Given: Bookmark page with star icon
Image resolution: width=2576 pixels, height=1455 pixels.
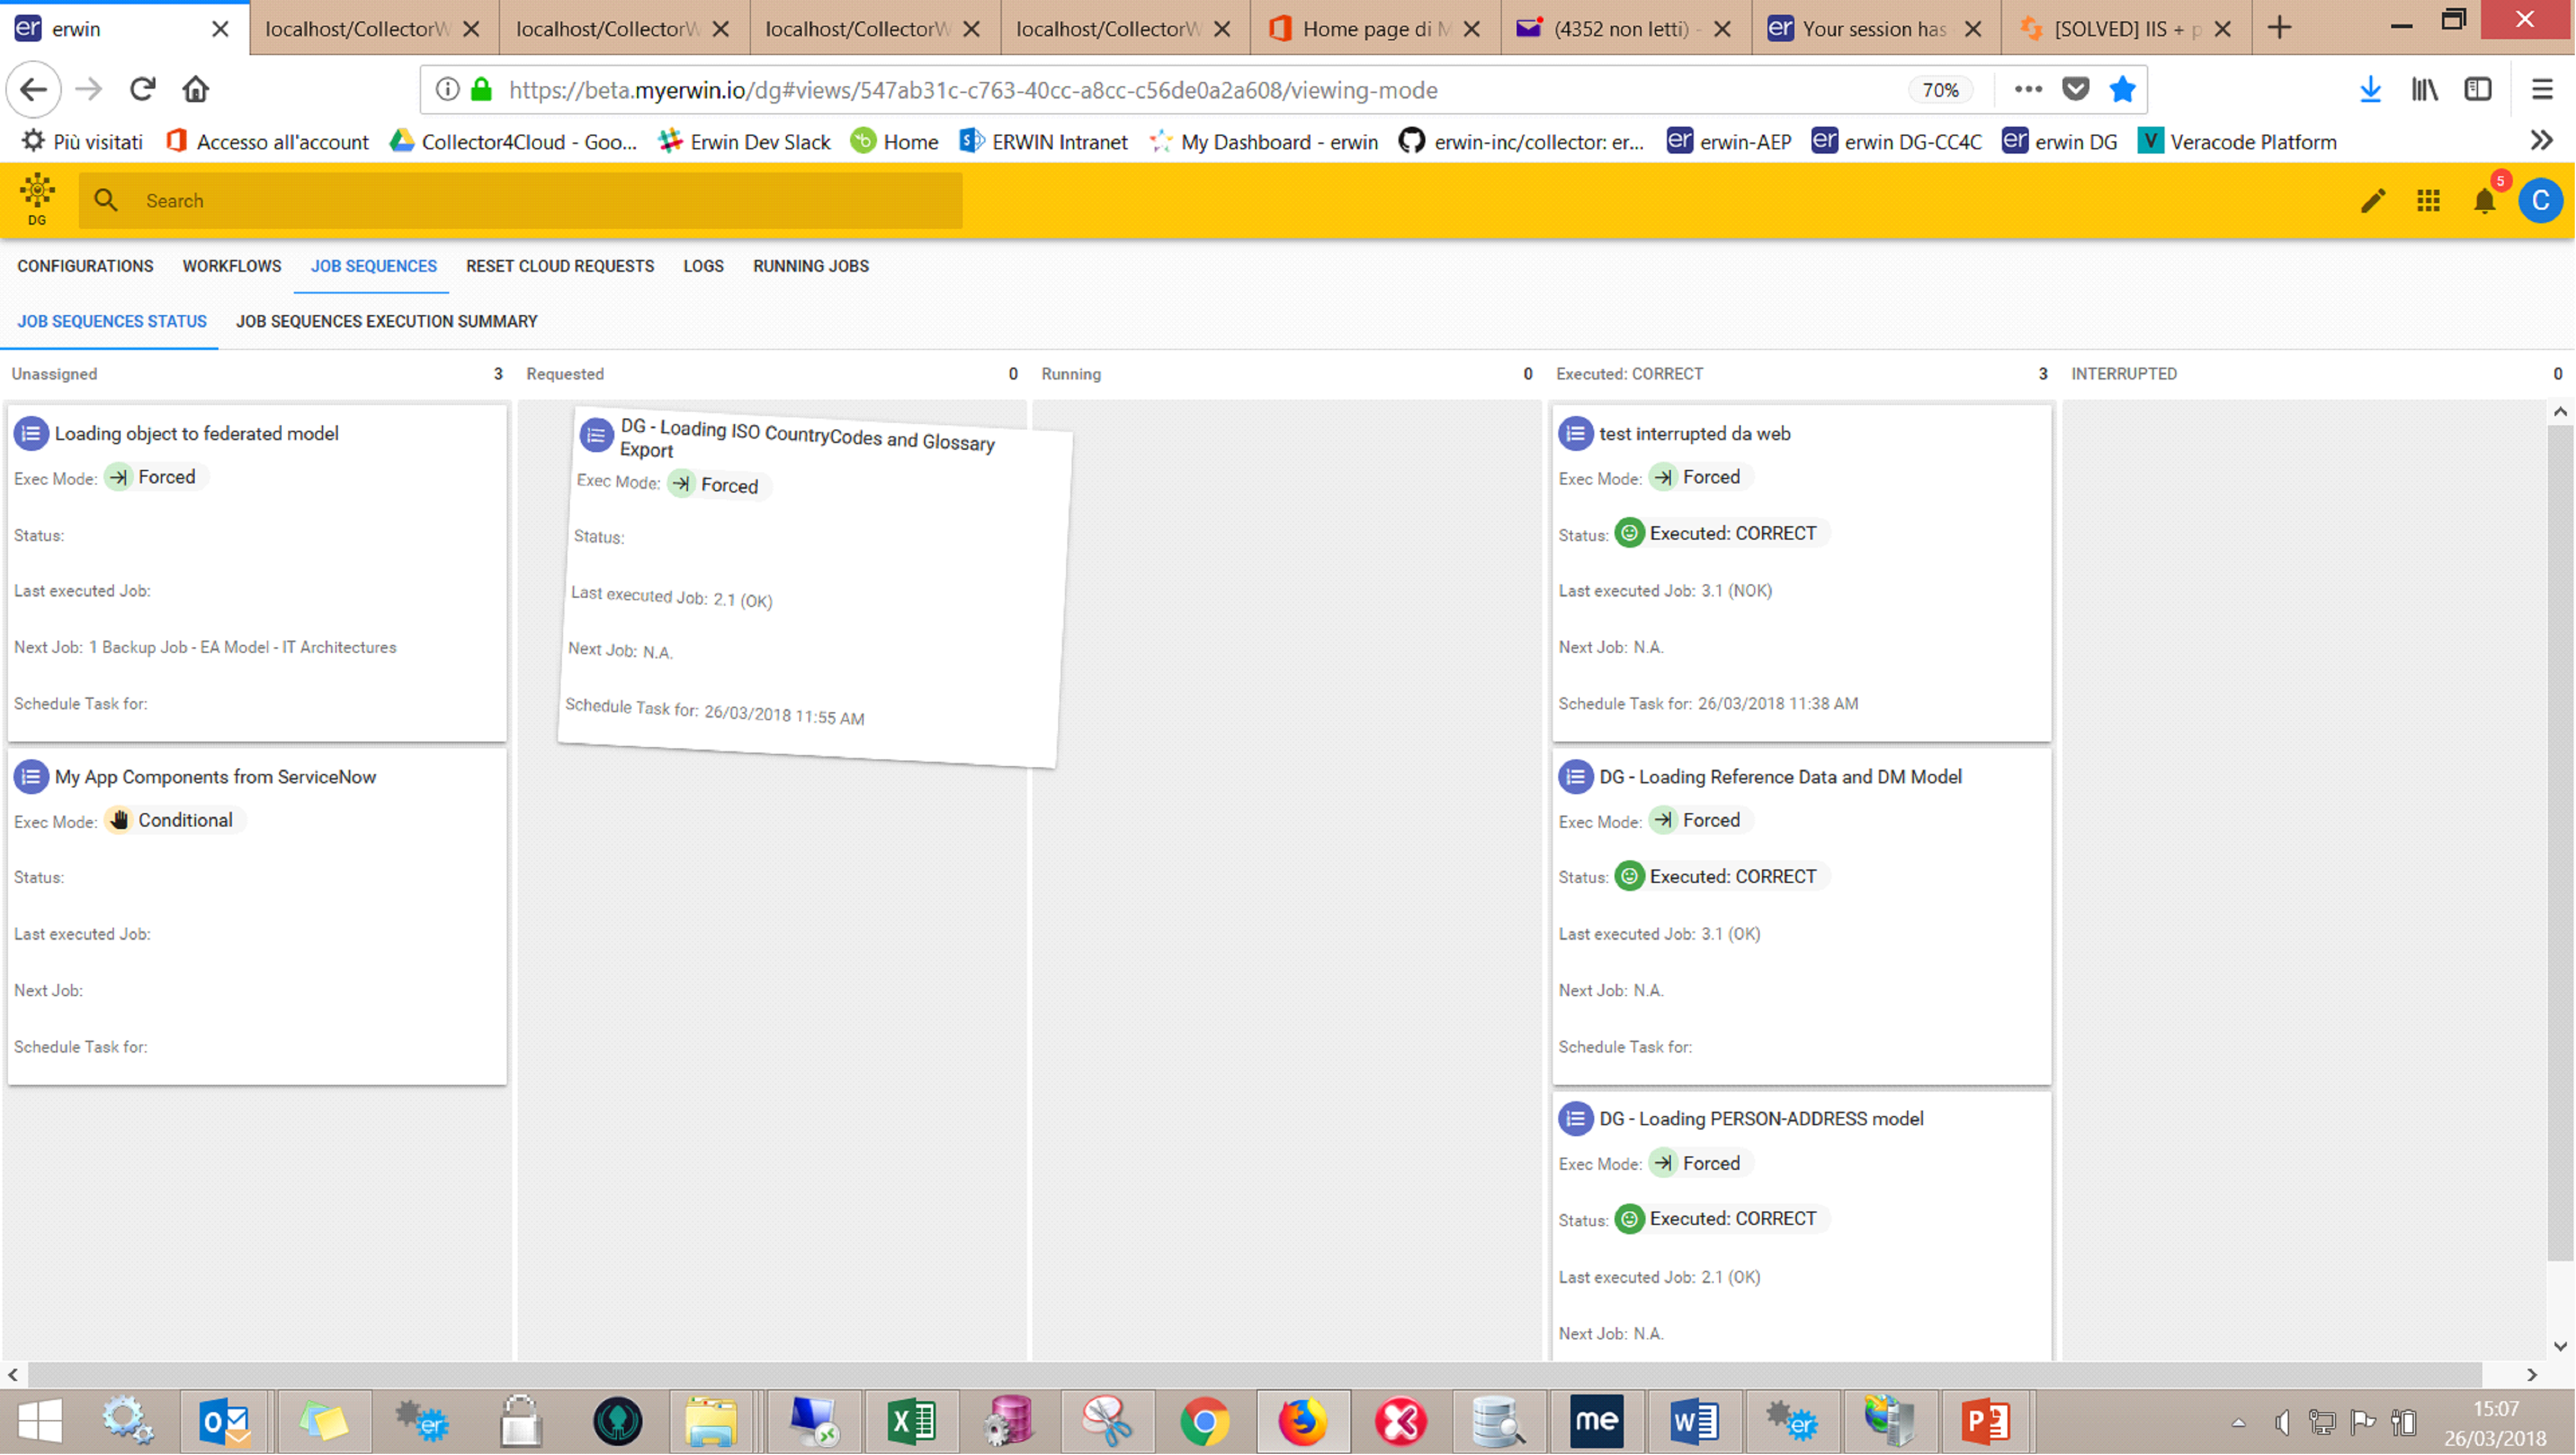Looking at the screenshot, I should point(2122,90).
